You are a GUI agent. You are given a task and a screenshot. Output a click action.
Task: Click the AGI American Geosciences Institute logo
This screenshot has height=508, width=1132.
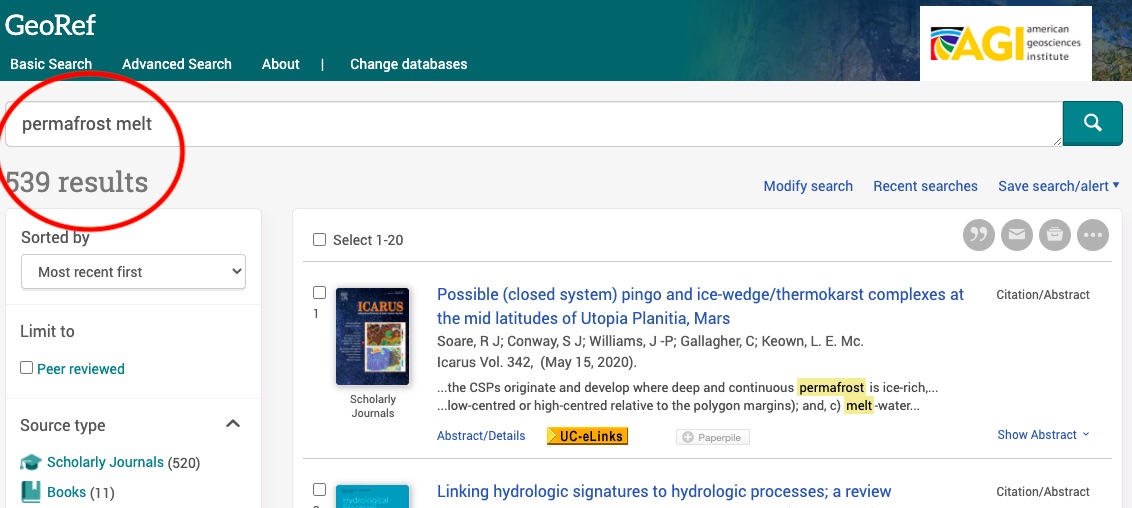click(1005, 43)
